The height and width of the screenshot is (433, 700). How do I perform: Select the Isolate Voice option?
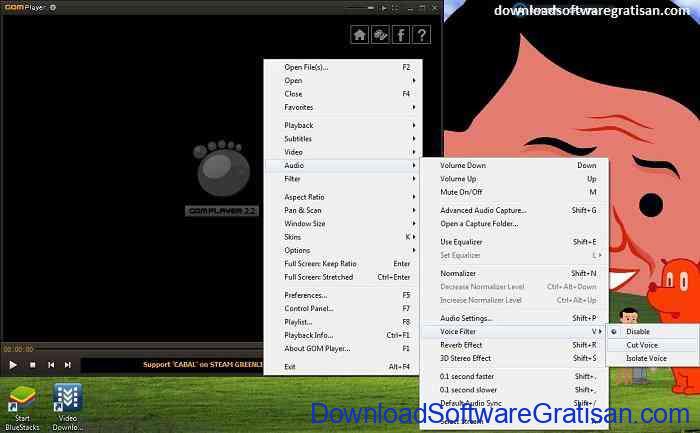pyautogui.click(x=652, y=358)
